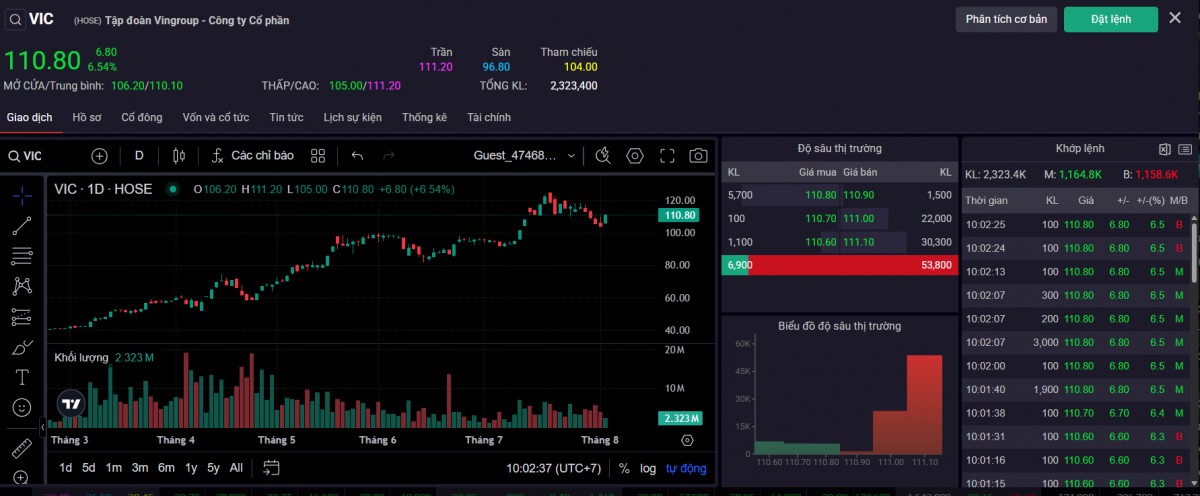This screenshot has width=1200, height=496.
Task: Toggle percent scale on chart
Action: click(x=624, y=468)
